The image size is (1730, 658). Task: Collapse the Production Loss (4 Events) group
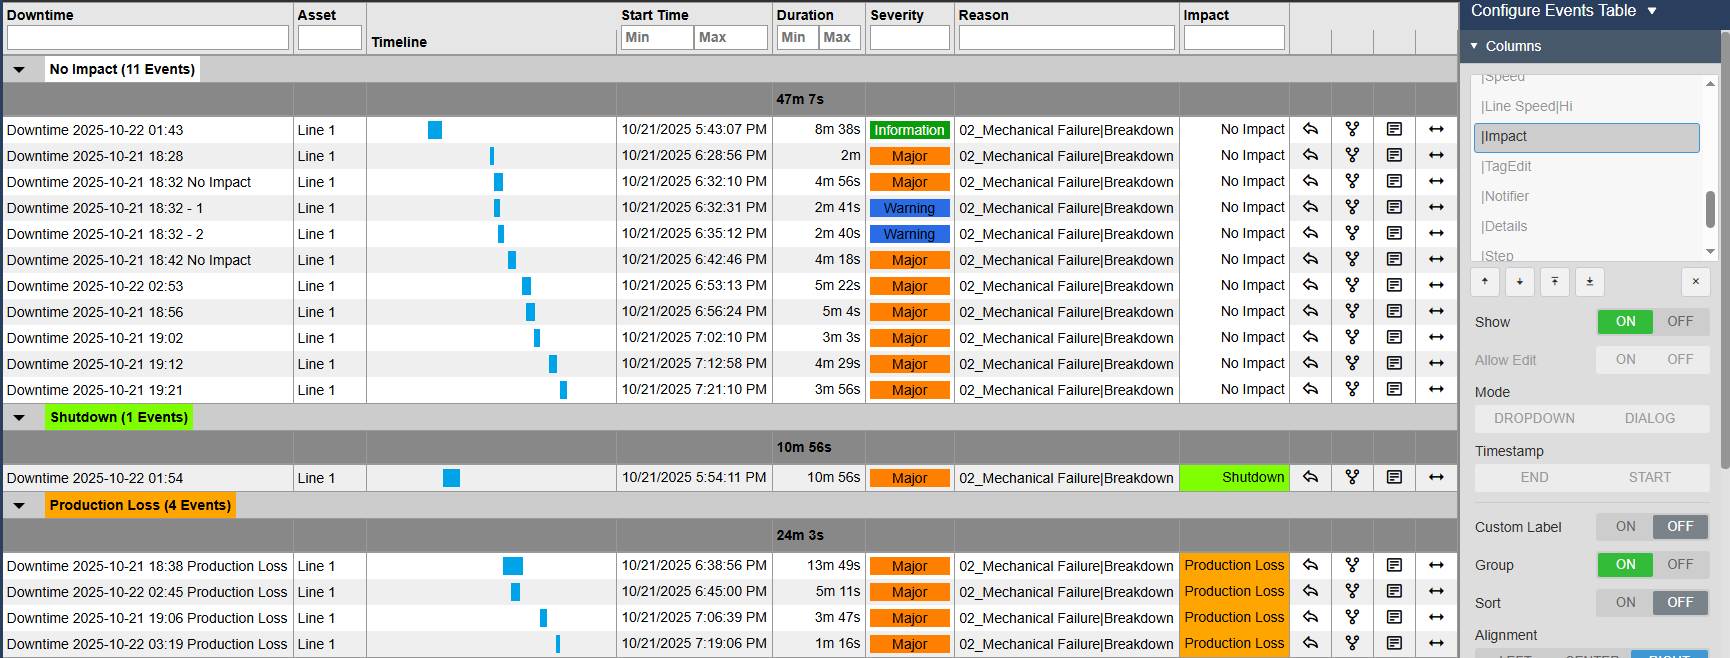tap(19, 506)
